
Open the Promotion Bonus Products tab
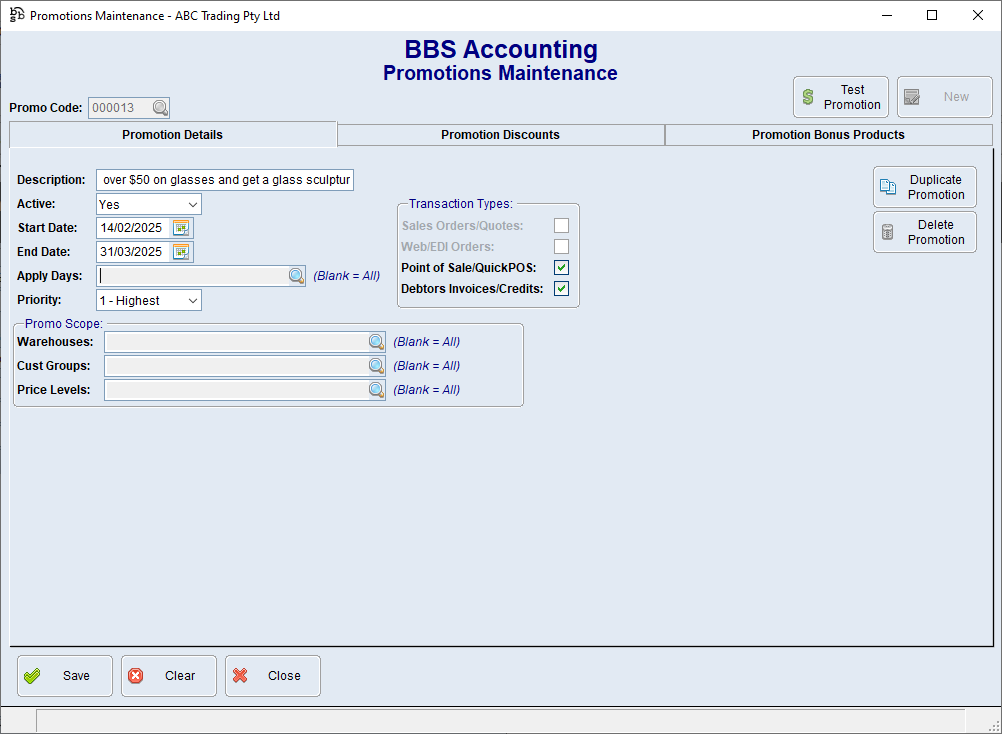(828, 135)
